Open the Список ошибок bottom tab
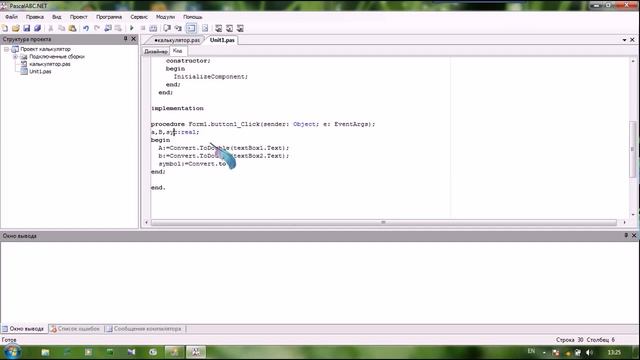Screen dimensions: 640x360 click(x=76, y=329)
